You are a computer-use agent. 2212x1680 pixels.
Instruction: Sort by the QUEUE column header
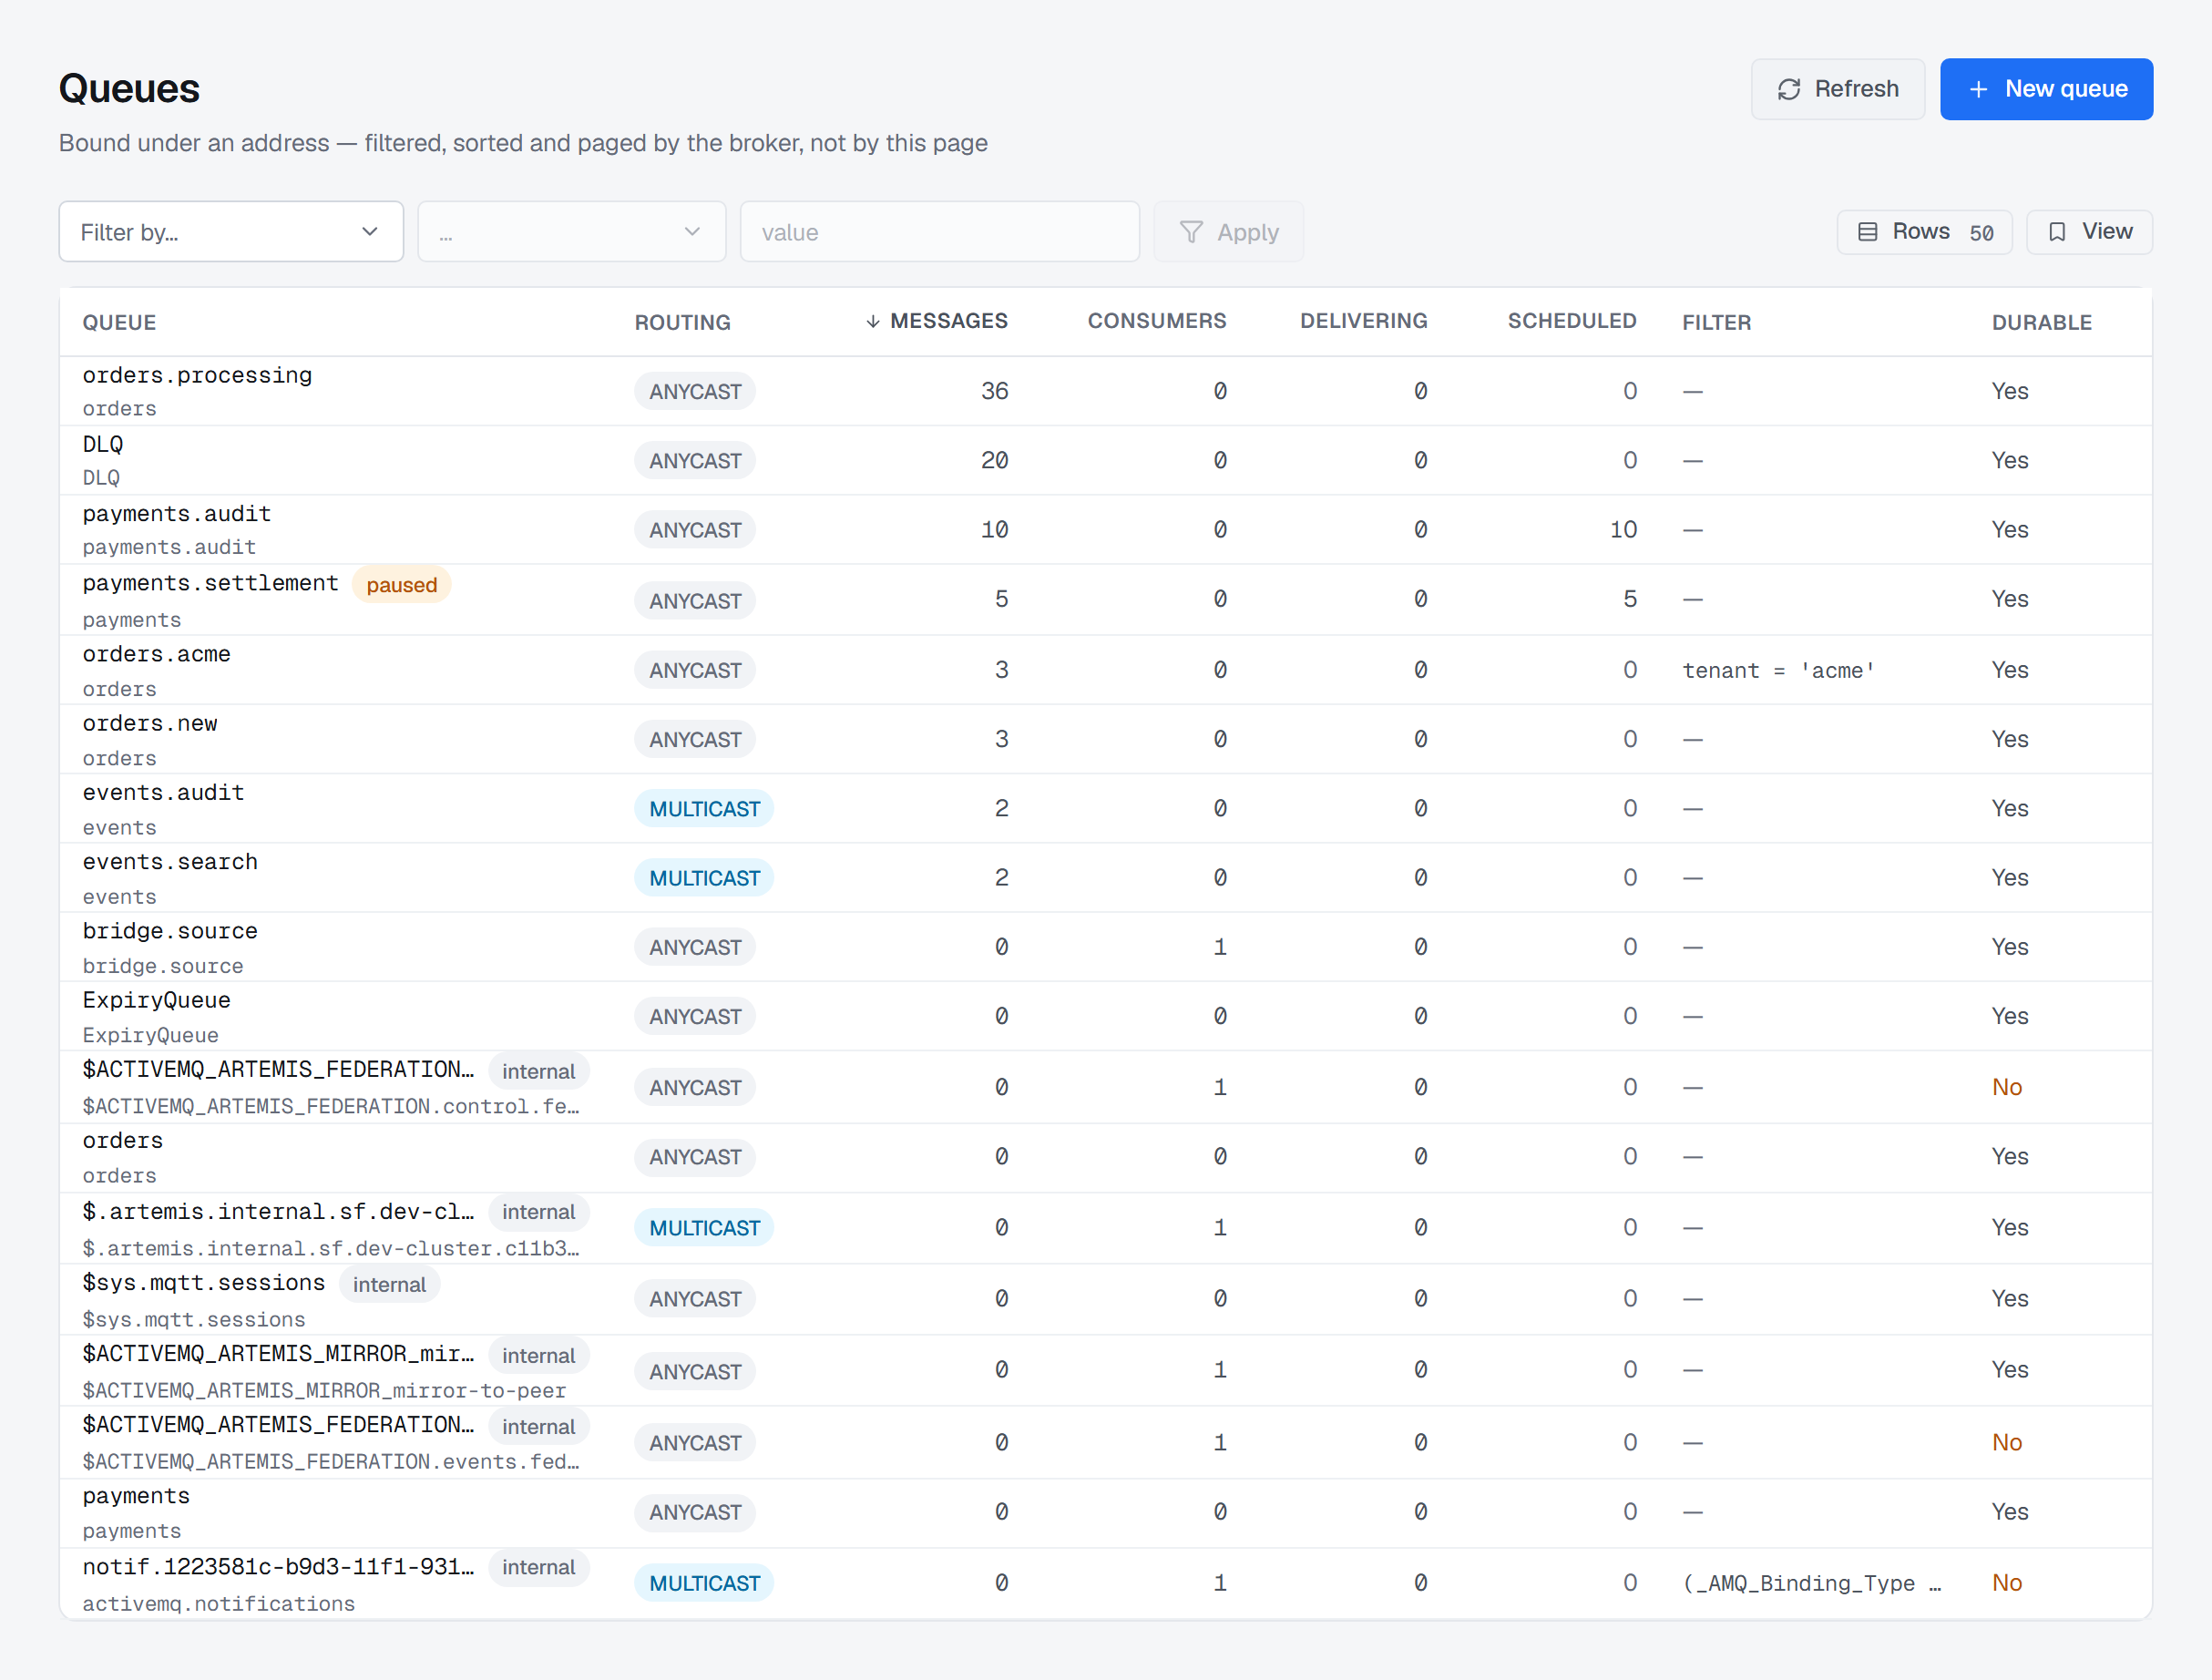(119, 322)
